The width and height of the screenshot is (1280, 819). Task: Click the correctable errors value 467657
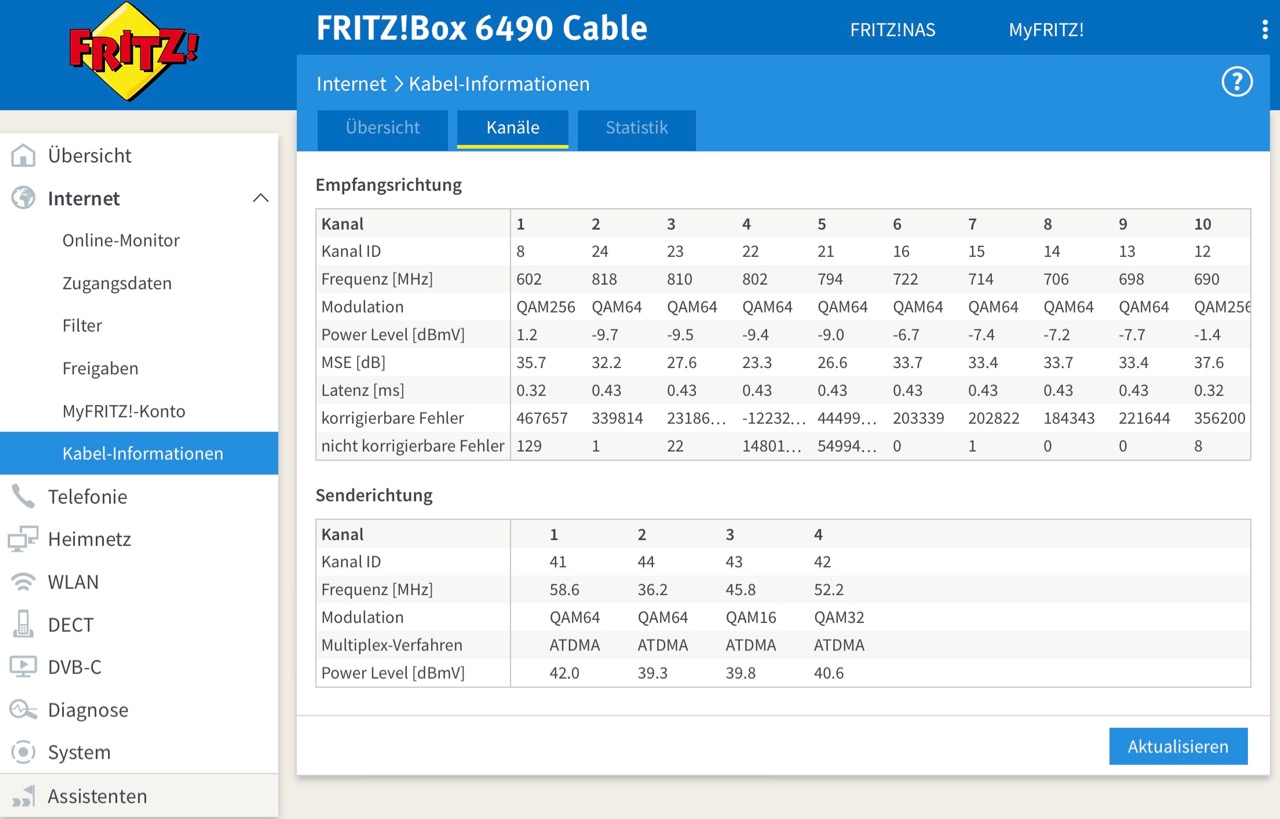coord(542,418)
